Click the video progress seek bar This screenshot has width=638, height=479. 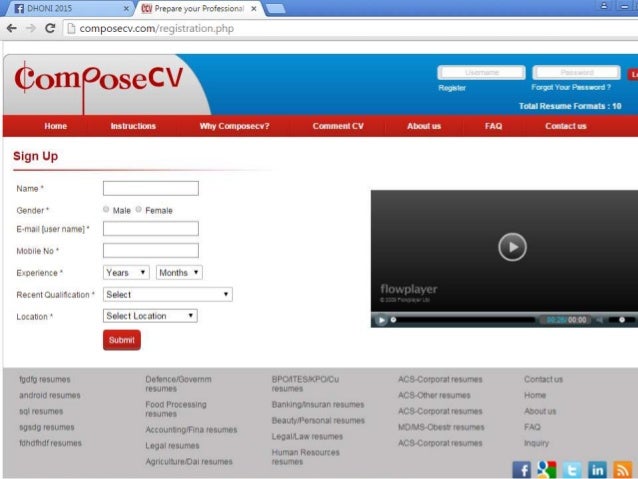463,320
